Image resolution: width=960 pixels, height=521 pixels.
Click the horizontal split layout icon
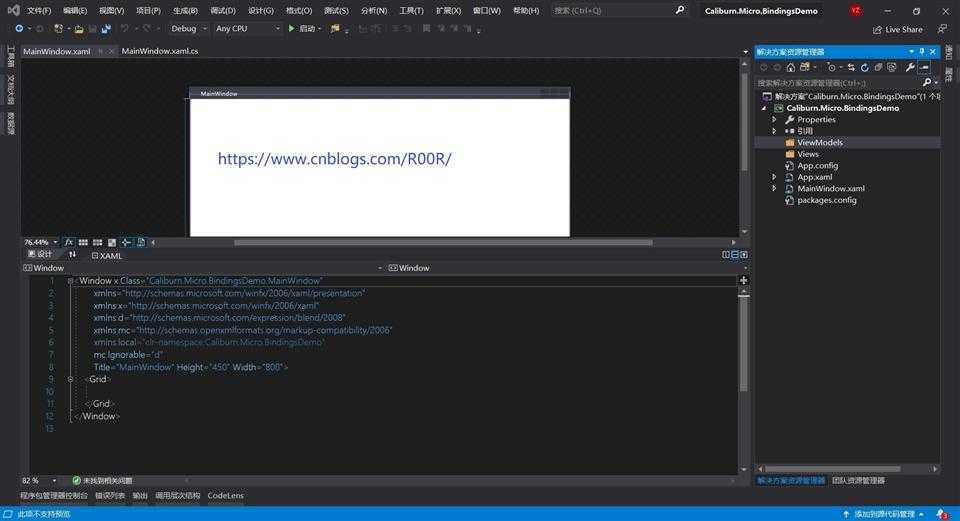coord(735,255)
